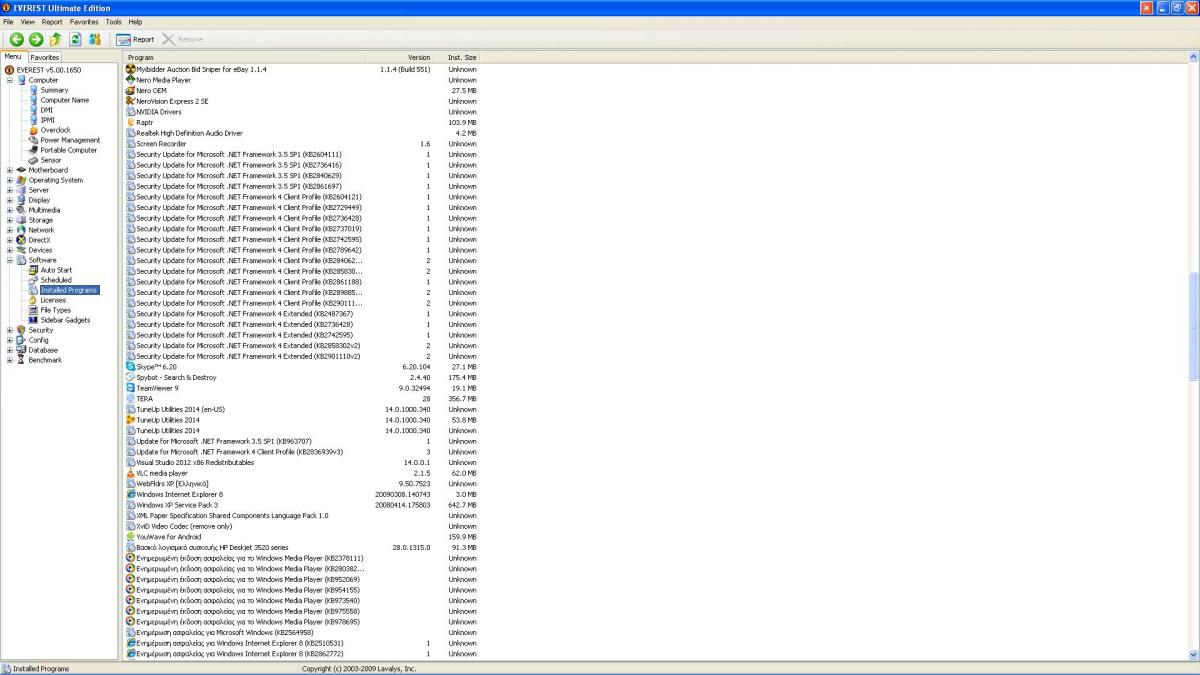This screenshot has width=1200, height=675.
Task: Open Auto Start under Software
Action: click(x=56, y=270)
